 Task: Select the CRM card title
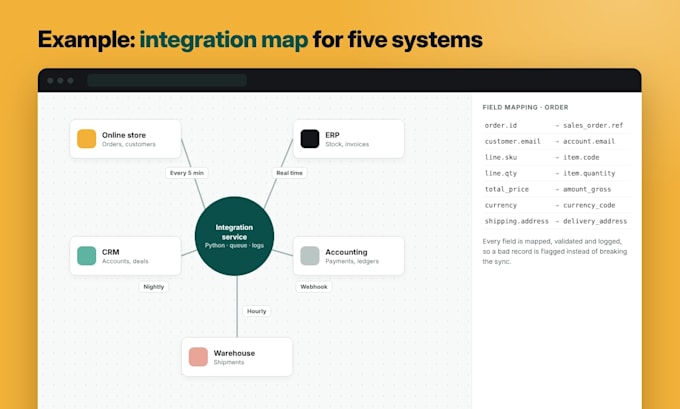(111, 252)
